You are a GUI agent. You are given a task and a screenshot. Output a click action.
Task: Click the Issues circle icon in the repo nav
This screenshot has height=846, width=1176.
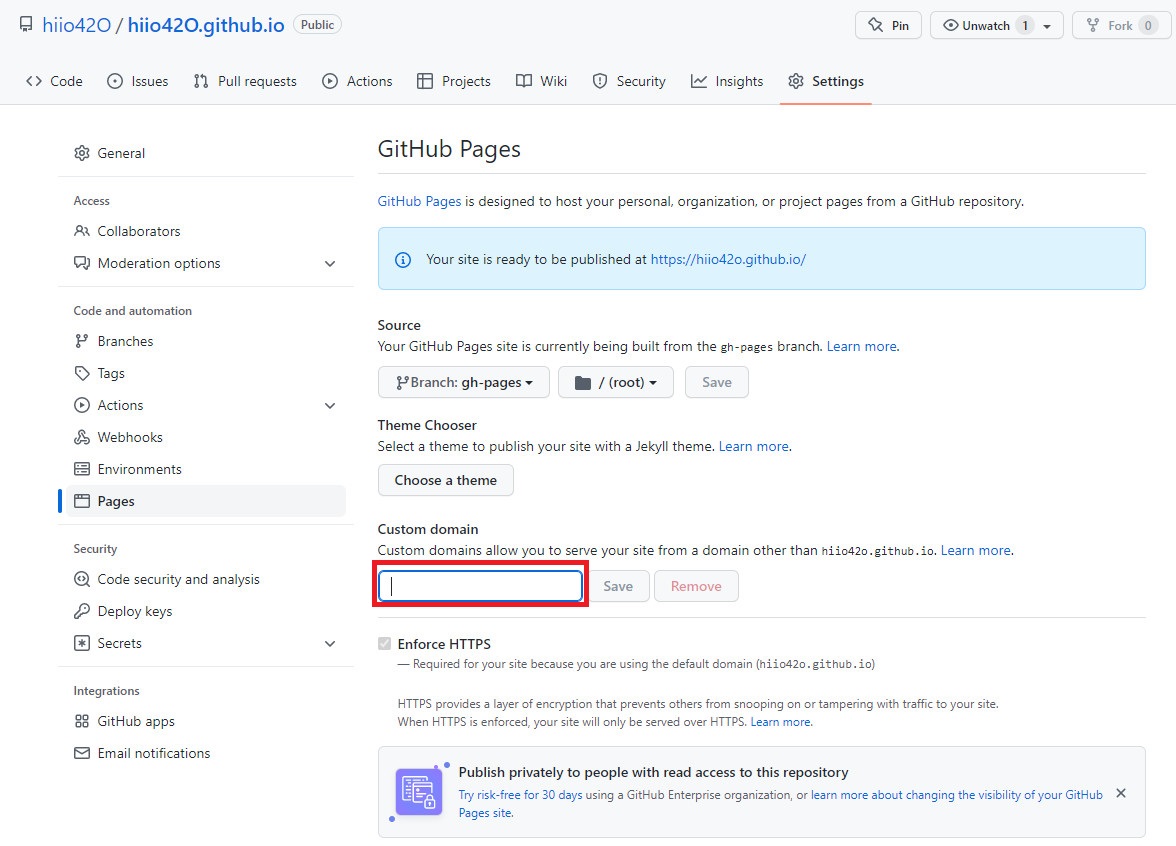115,81
